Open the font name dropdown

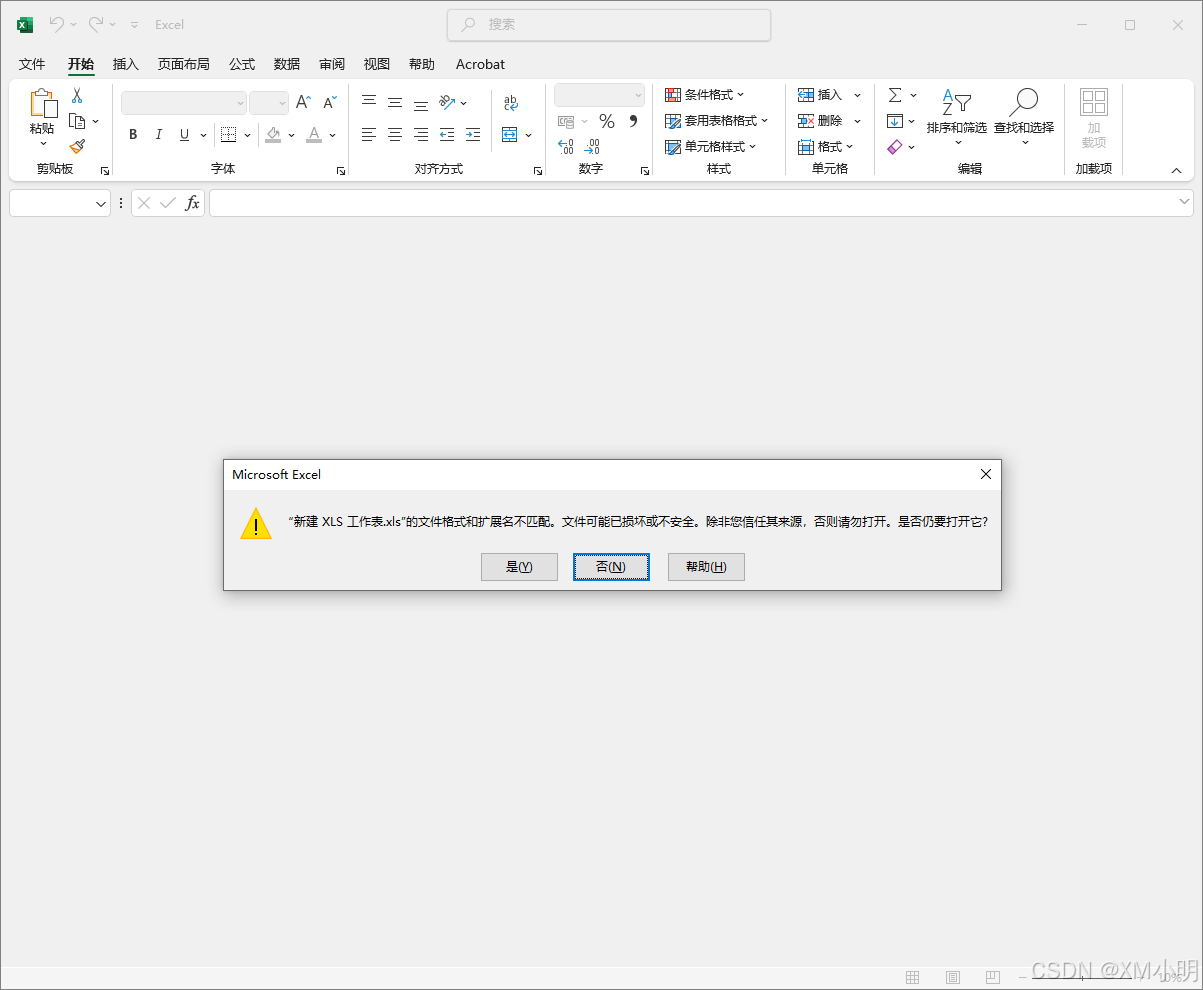240,103
